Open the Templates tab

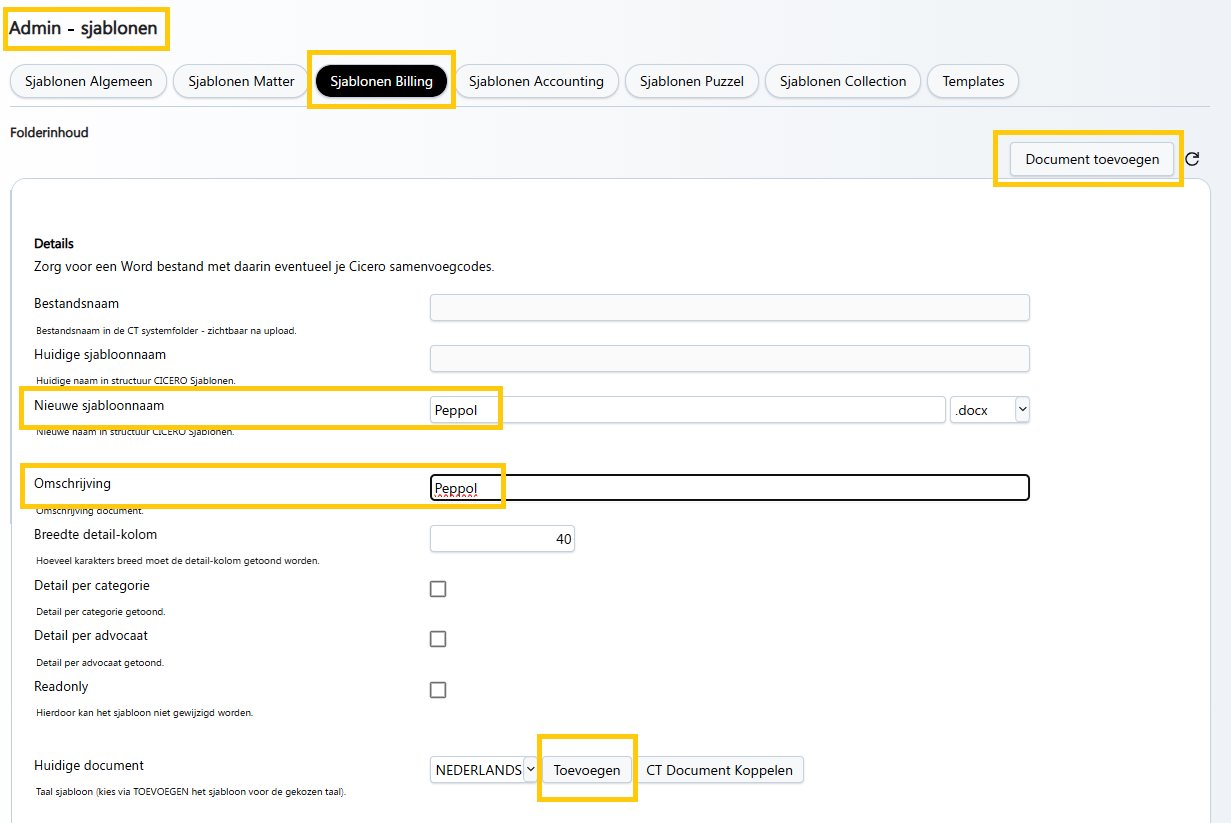click(x=973, y=82)
